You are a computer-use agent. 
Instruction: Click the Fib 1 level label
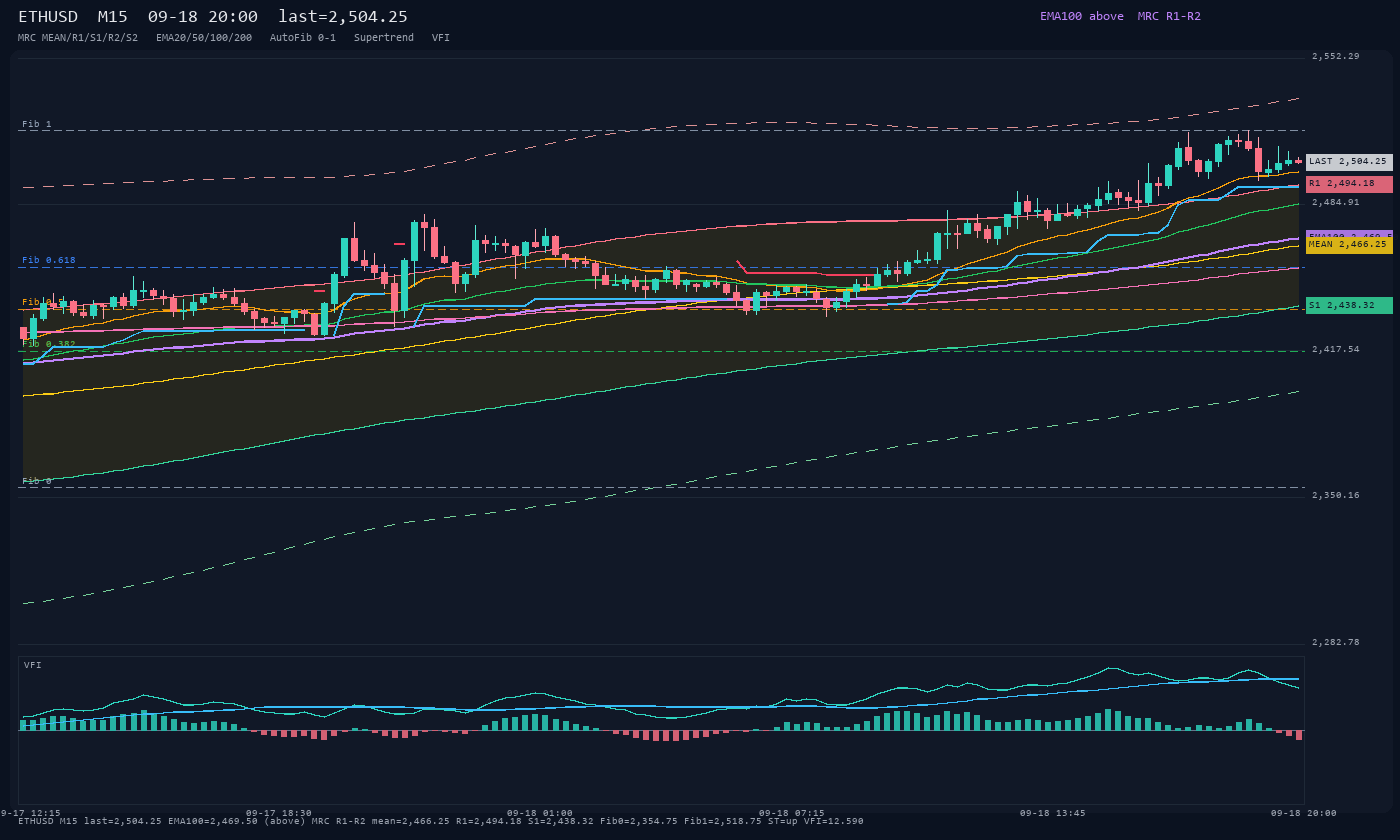point(37,124)
